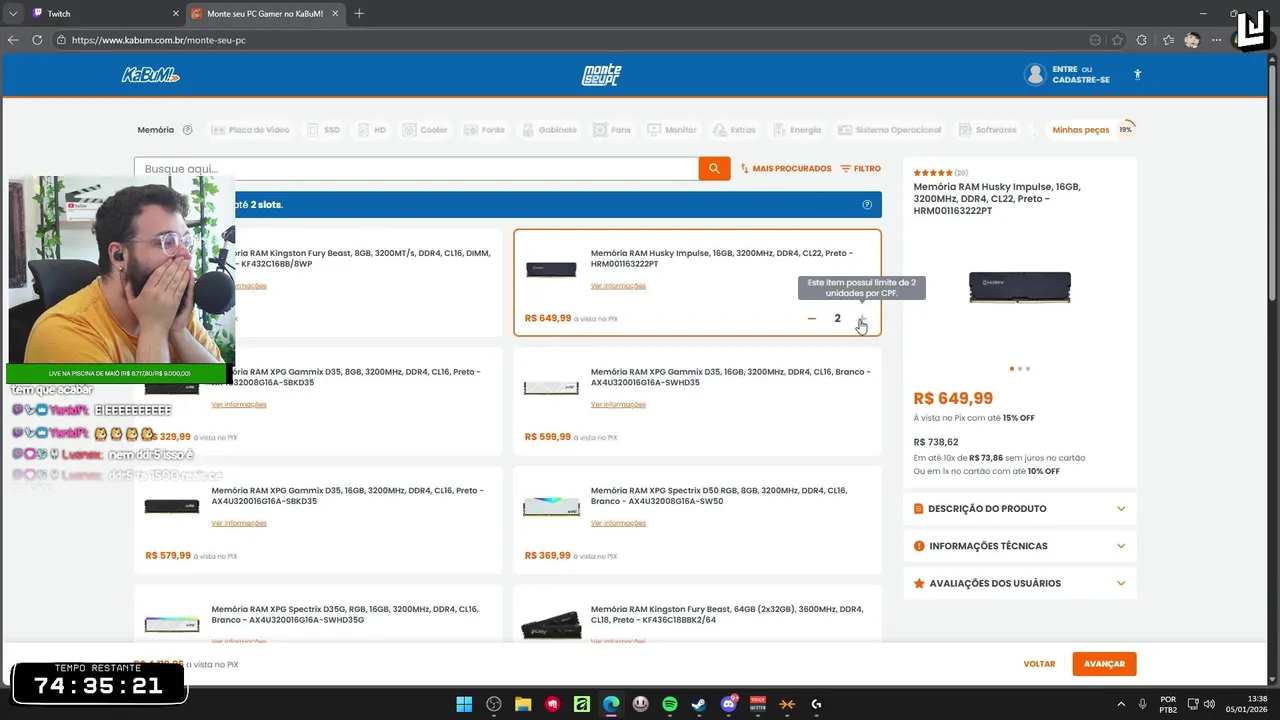The image size is (1280, 720).
Task: Go to the Cooler category
Action: point(425,130)
